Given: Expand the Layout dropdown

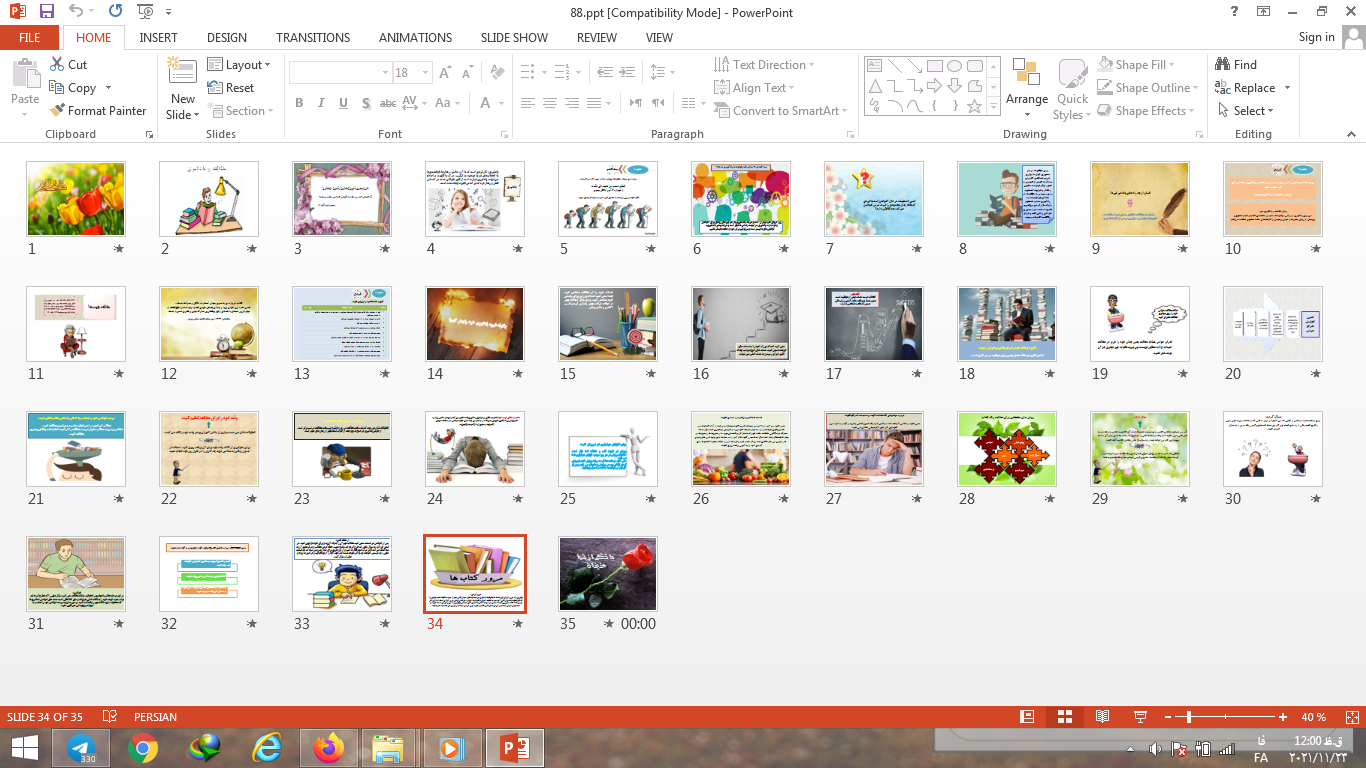Looking at the screenshot, I should click(x=240, y=65).
